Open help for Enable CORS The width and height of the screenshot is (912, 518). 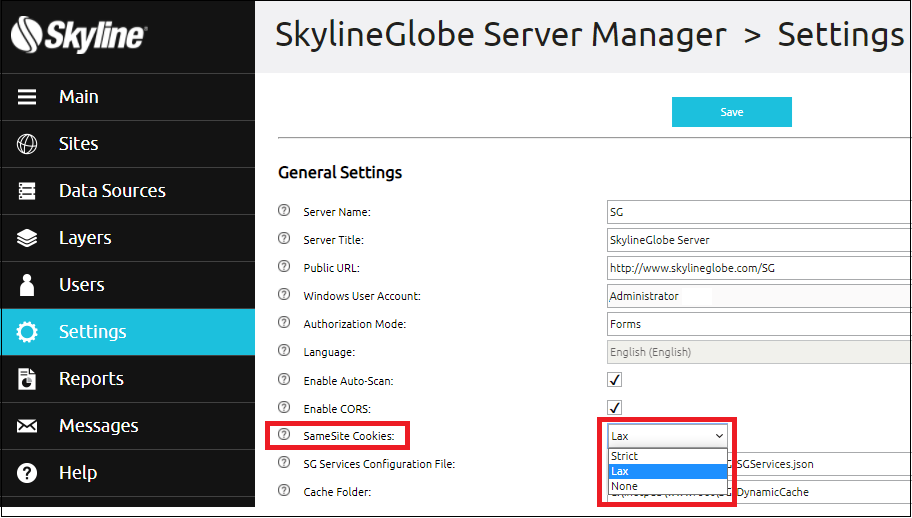[x=284, y=407]
